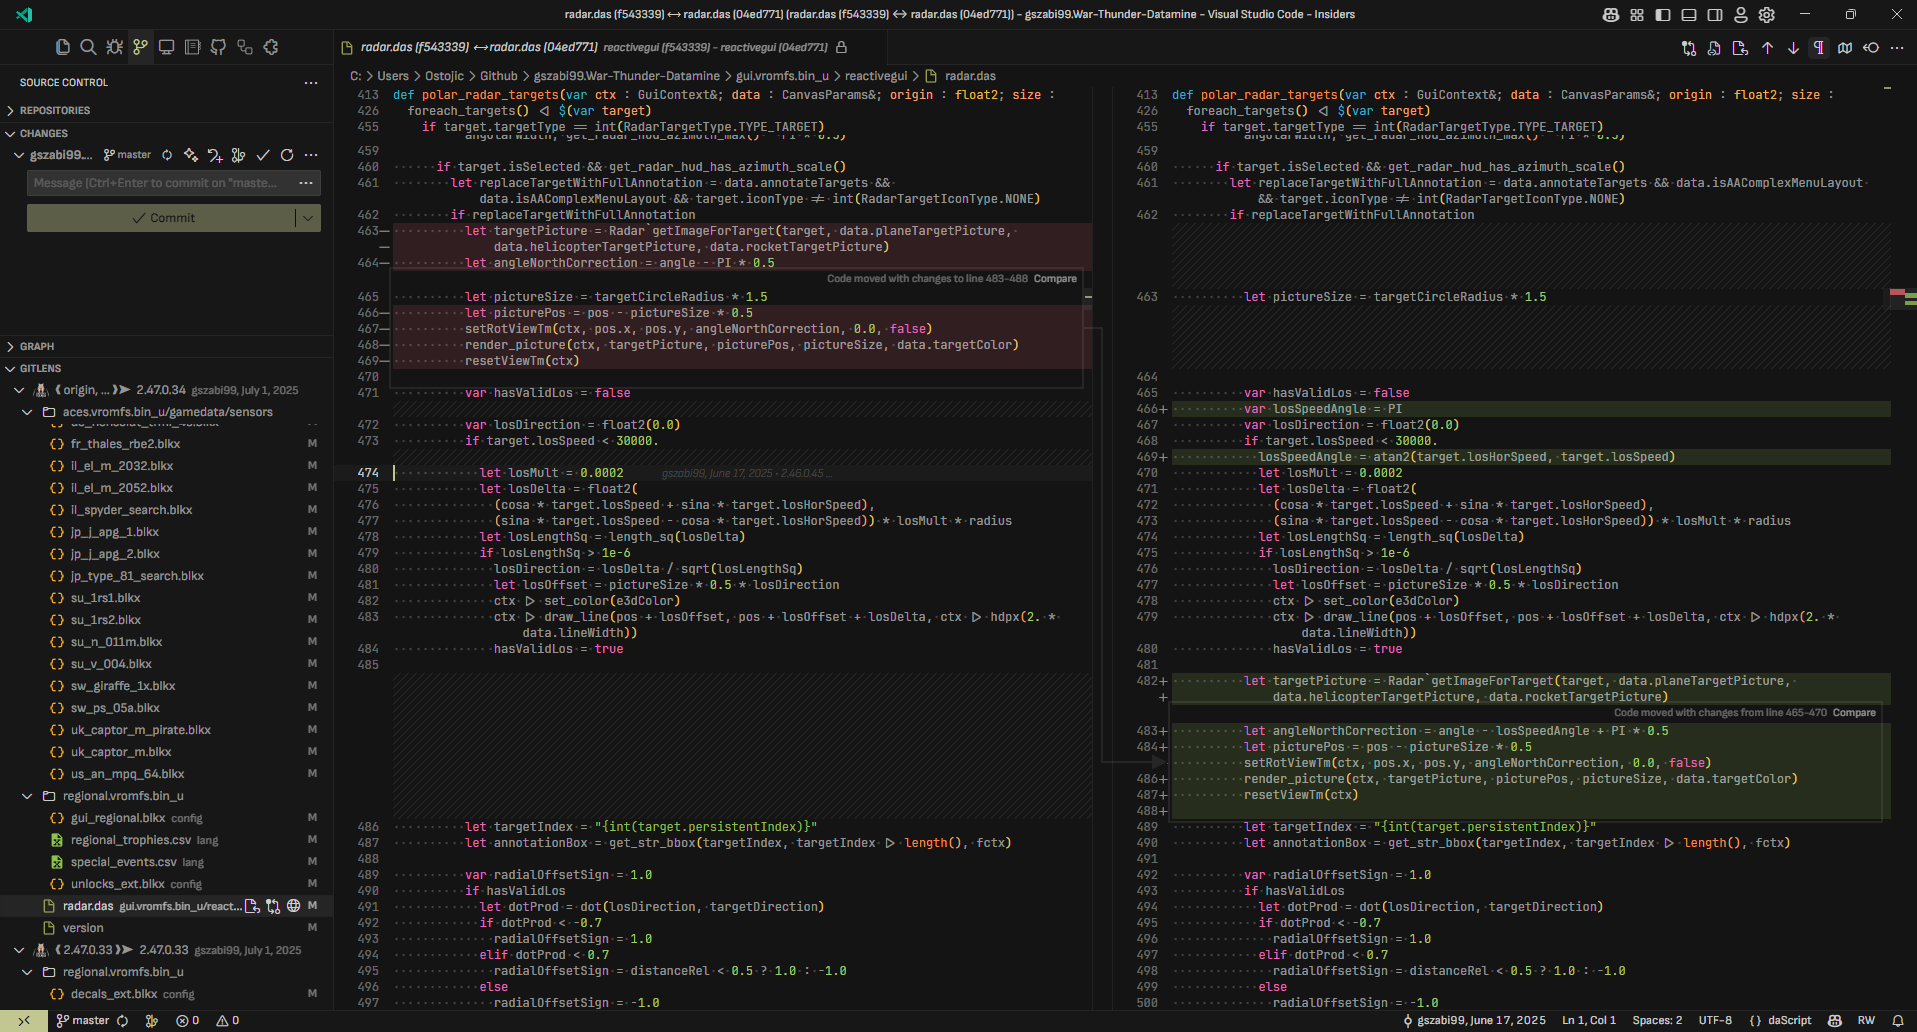Viewport: 1917px width, 1032px height.
Task: Click the Commit button
Action: pos(162,218)
